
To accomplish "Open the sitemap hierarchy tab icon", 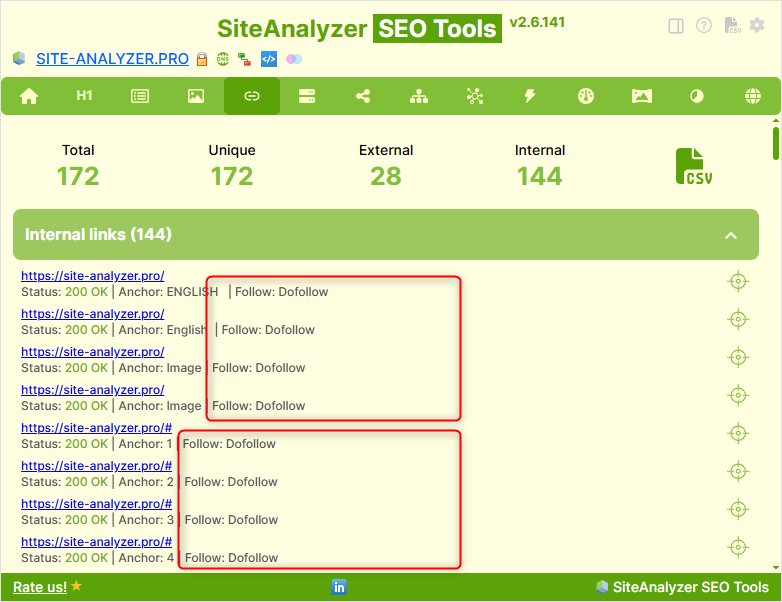I will click(x=418, y=96).
